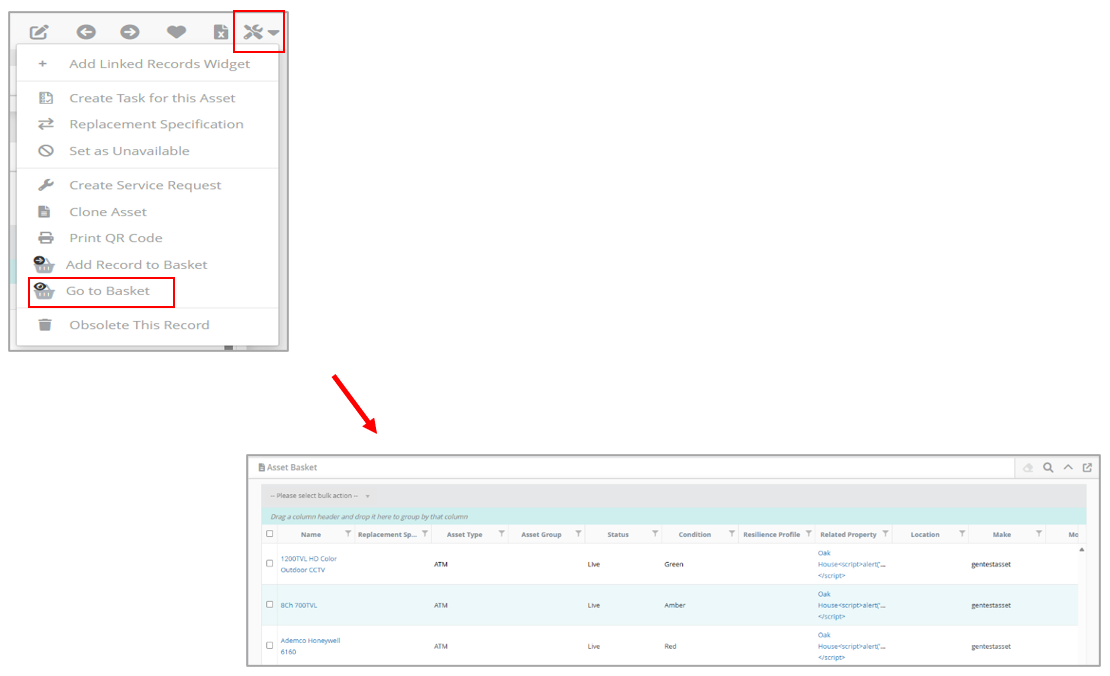Open filter for Location column

click(x=962, y=534)
